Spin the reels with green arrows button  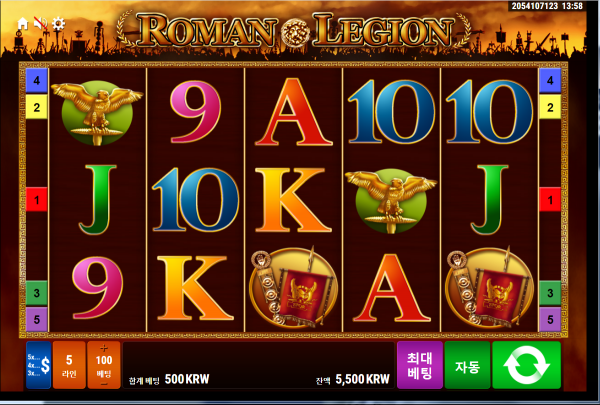[527, 365]
